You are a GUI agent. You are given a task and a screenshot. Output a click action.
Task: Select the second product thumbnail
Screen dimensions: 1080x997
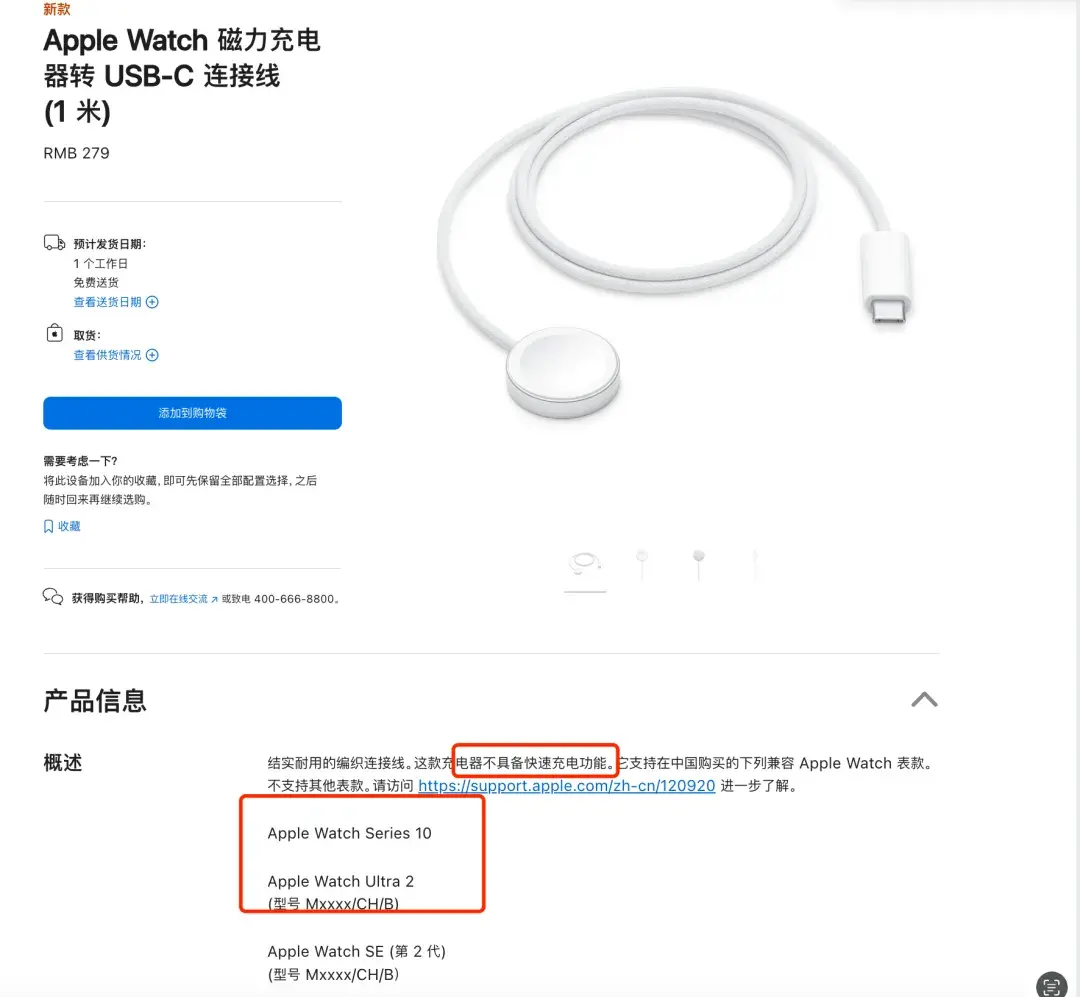[642, 565]
